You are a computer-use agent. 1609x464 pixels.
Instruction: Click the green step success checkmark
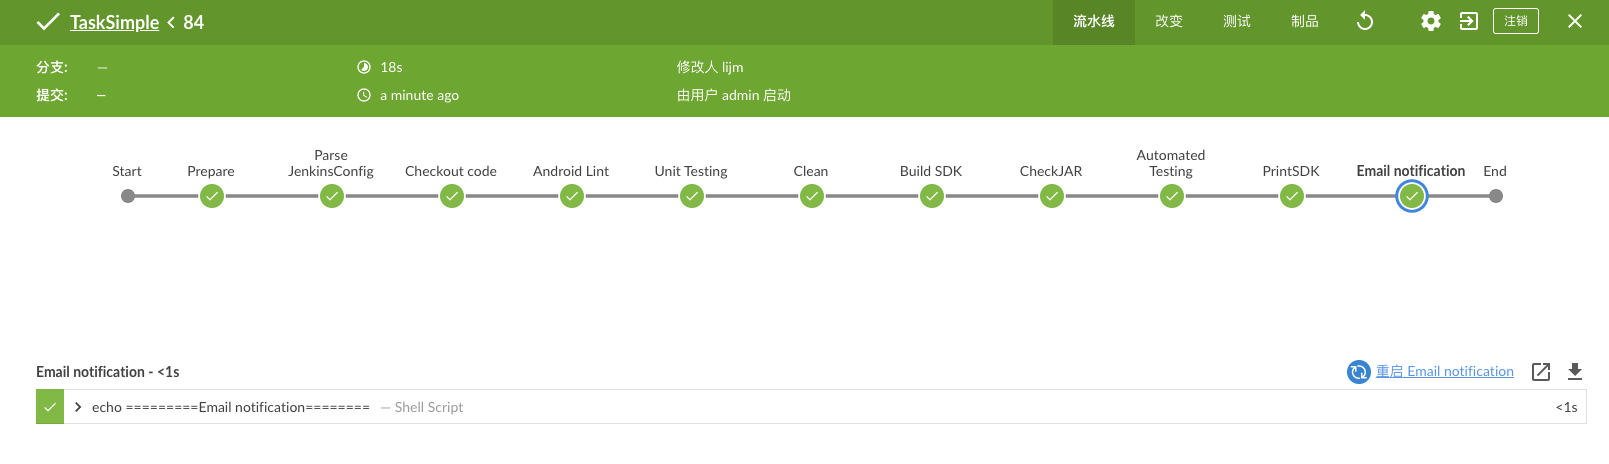(50, 407)
